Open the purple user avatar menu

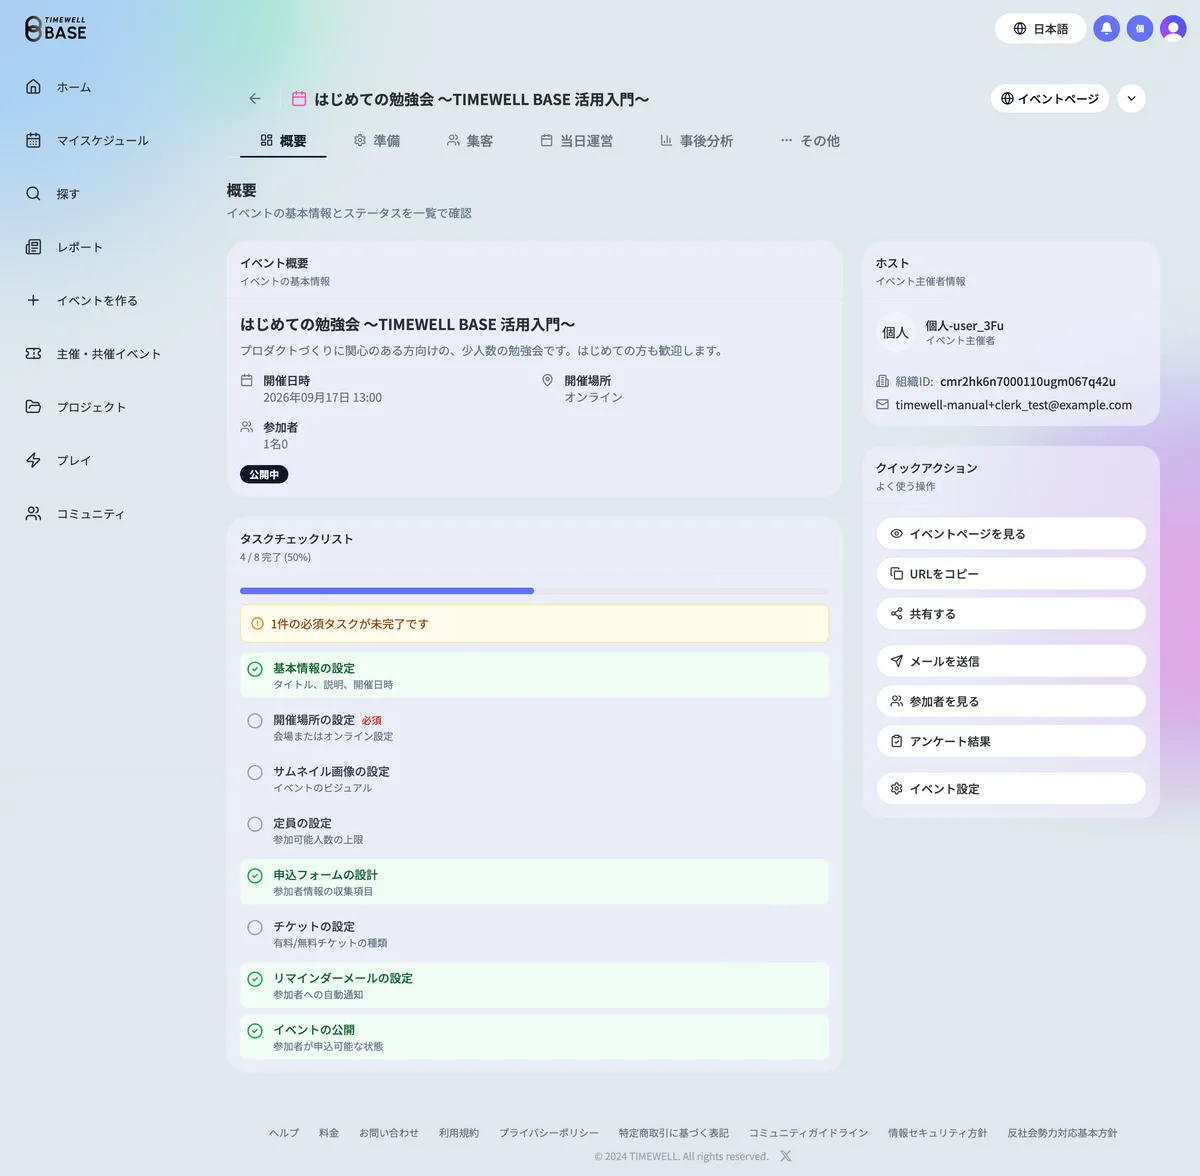[x=1173, y=29]
